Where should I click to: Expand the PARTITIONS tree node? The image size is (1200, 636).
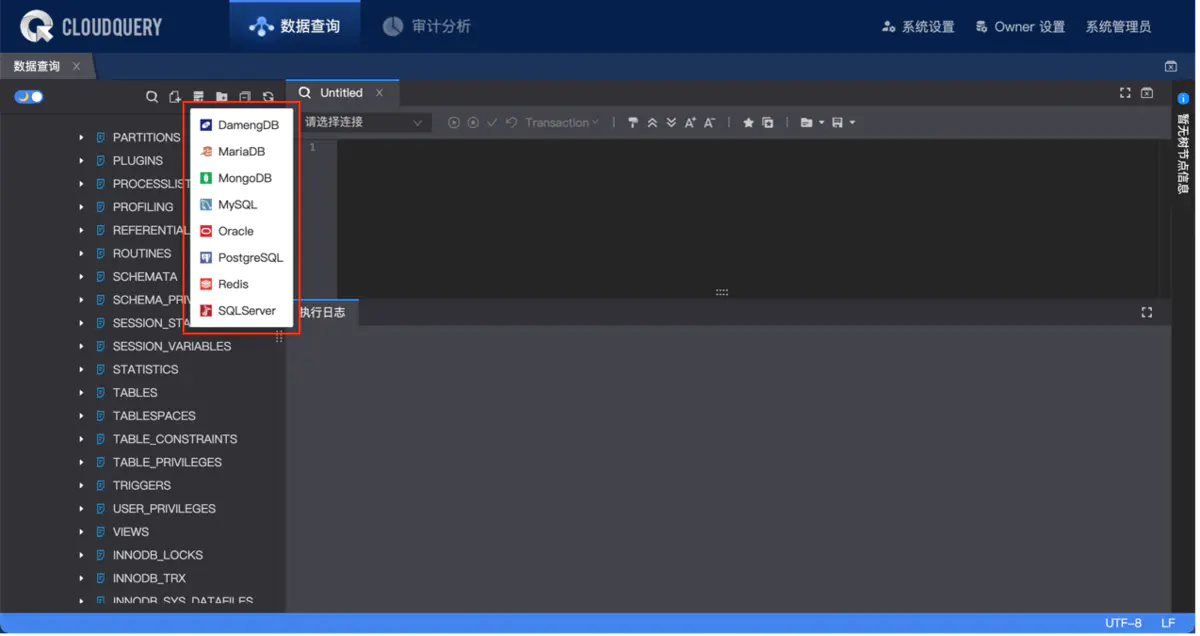81,138
